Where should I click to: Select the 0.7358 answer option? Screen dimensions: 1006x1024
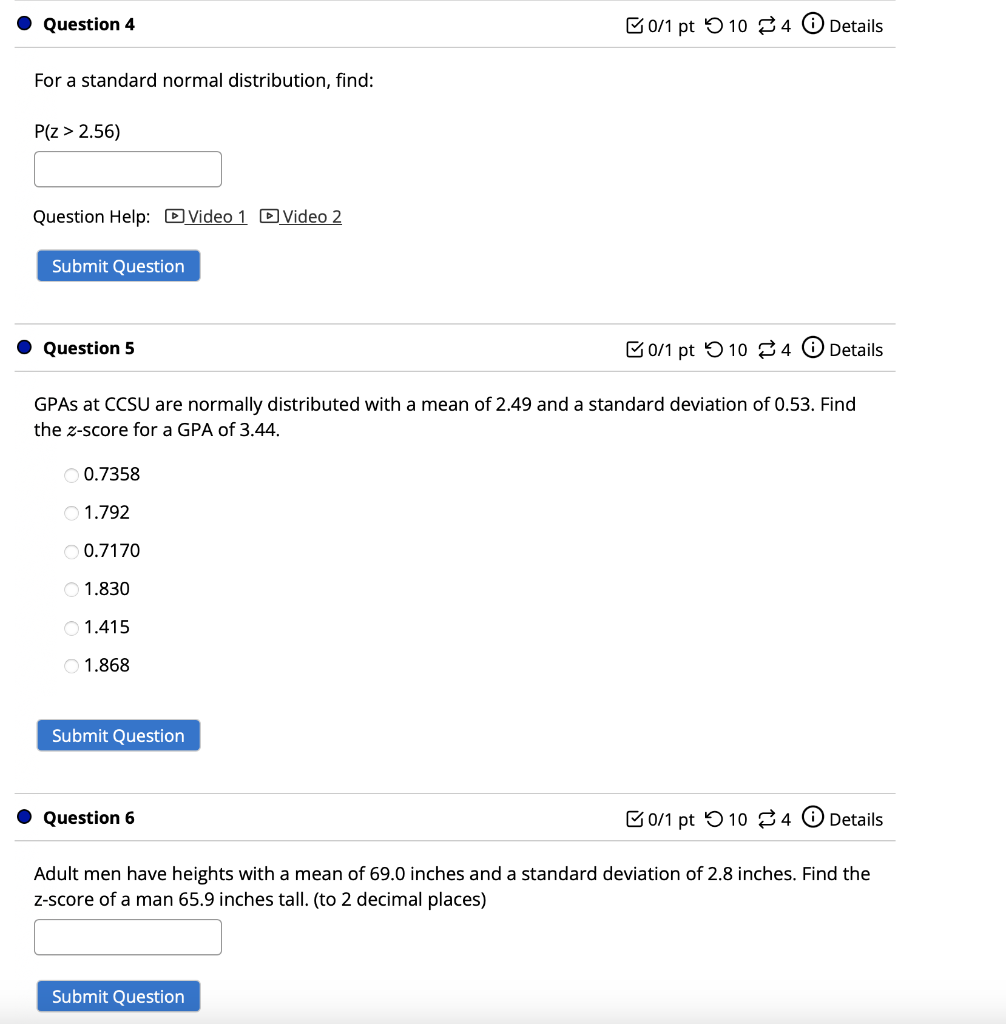(71, 475)
